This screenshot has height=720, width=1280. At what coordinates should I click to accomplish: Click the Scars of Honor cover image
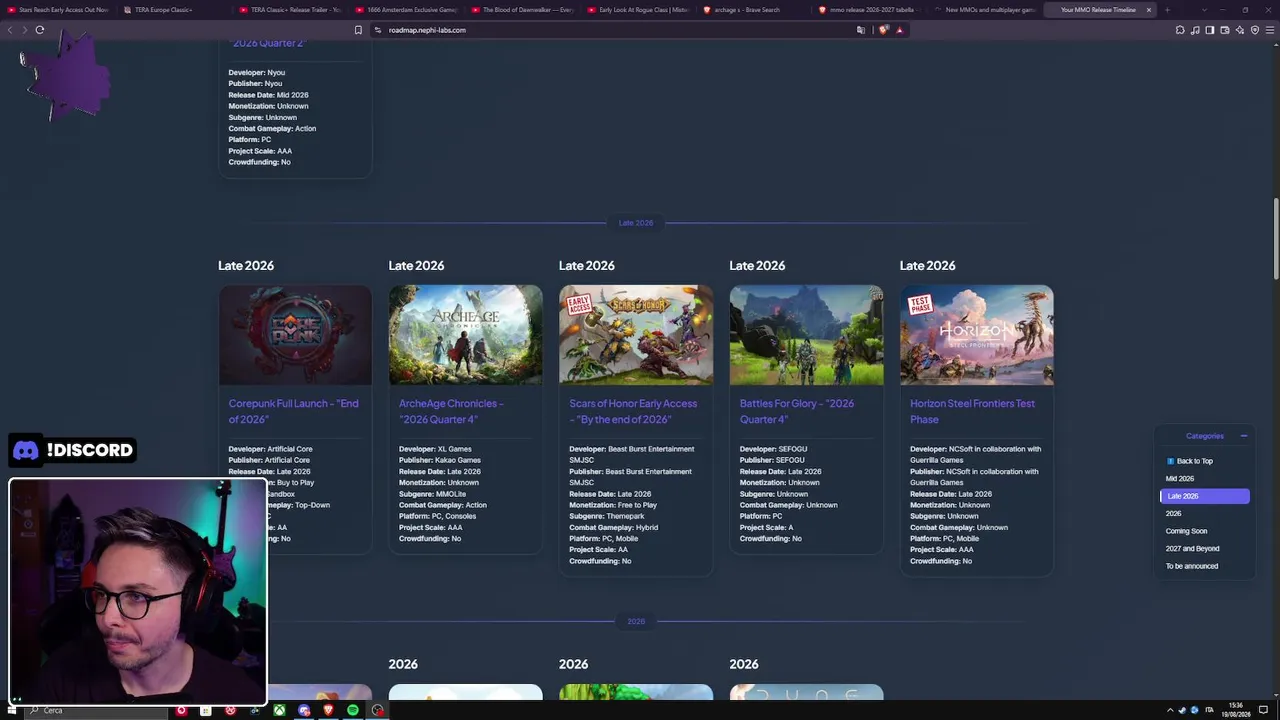coord(636,335)
